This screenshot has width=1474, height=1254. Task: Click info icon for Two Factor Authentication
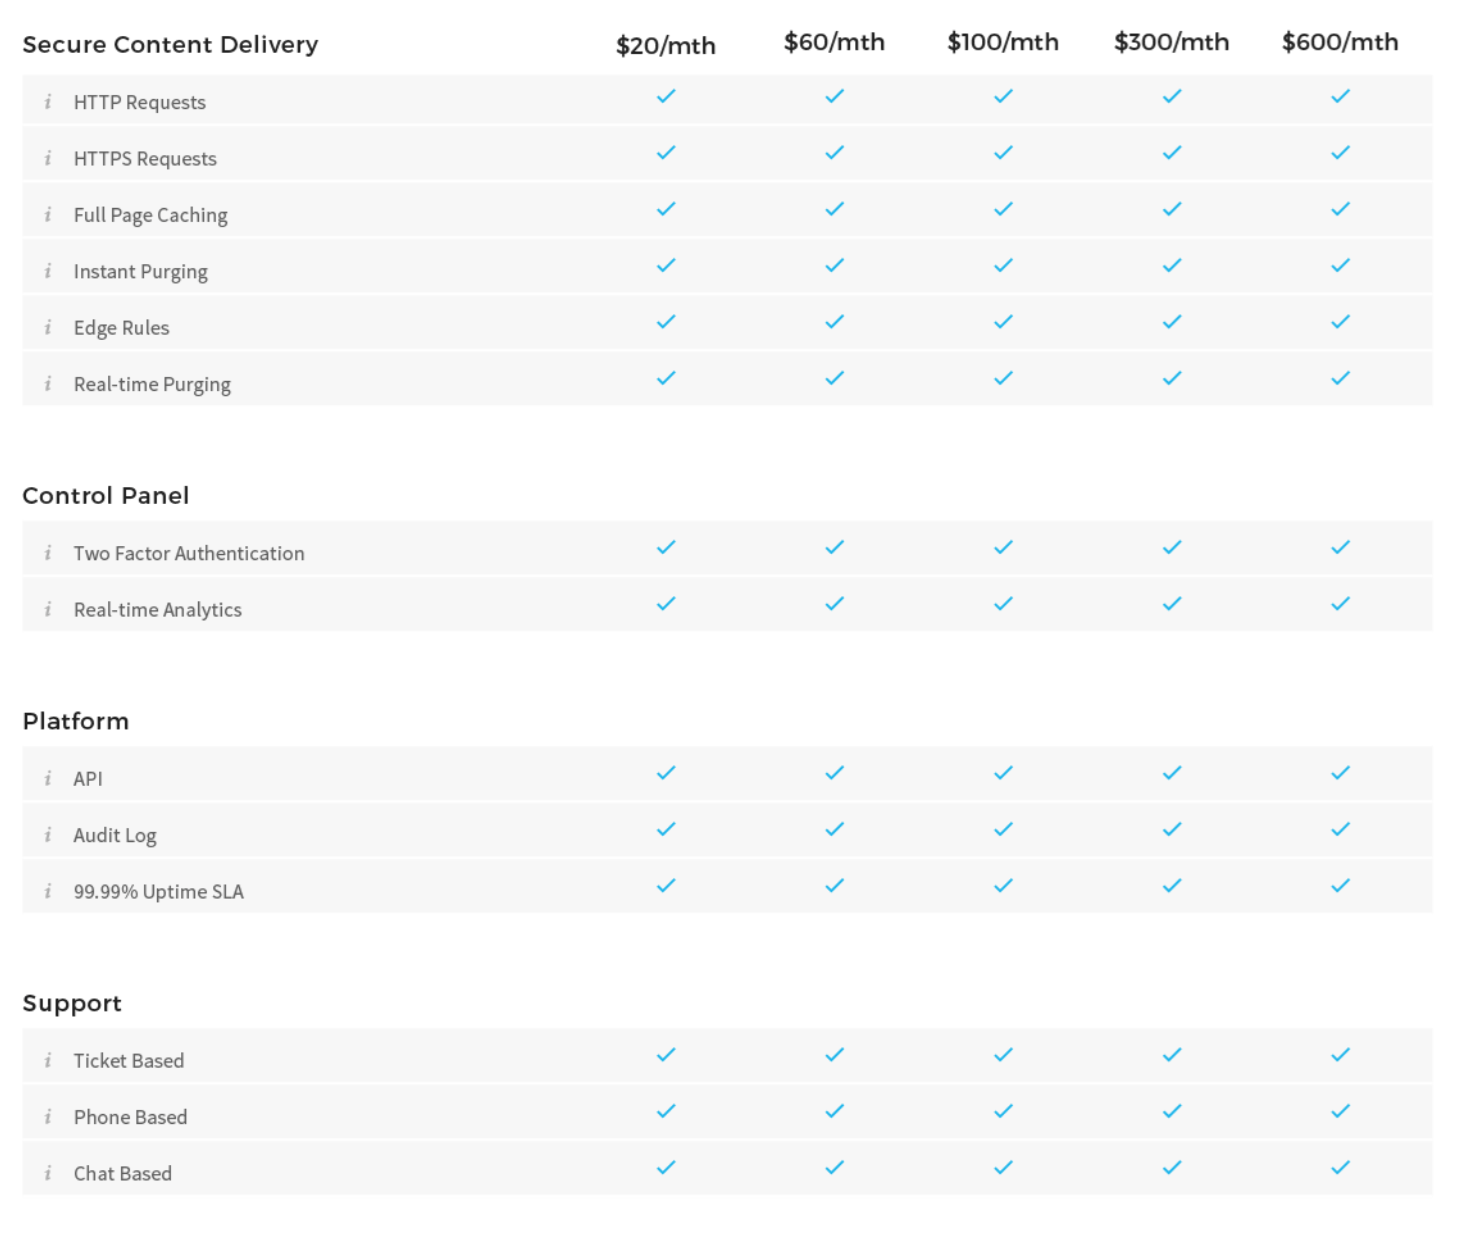point(48,553)
